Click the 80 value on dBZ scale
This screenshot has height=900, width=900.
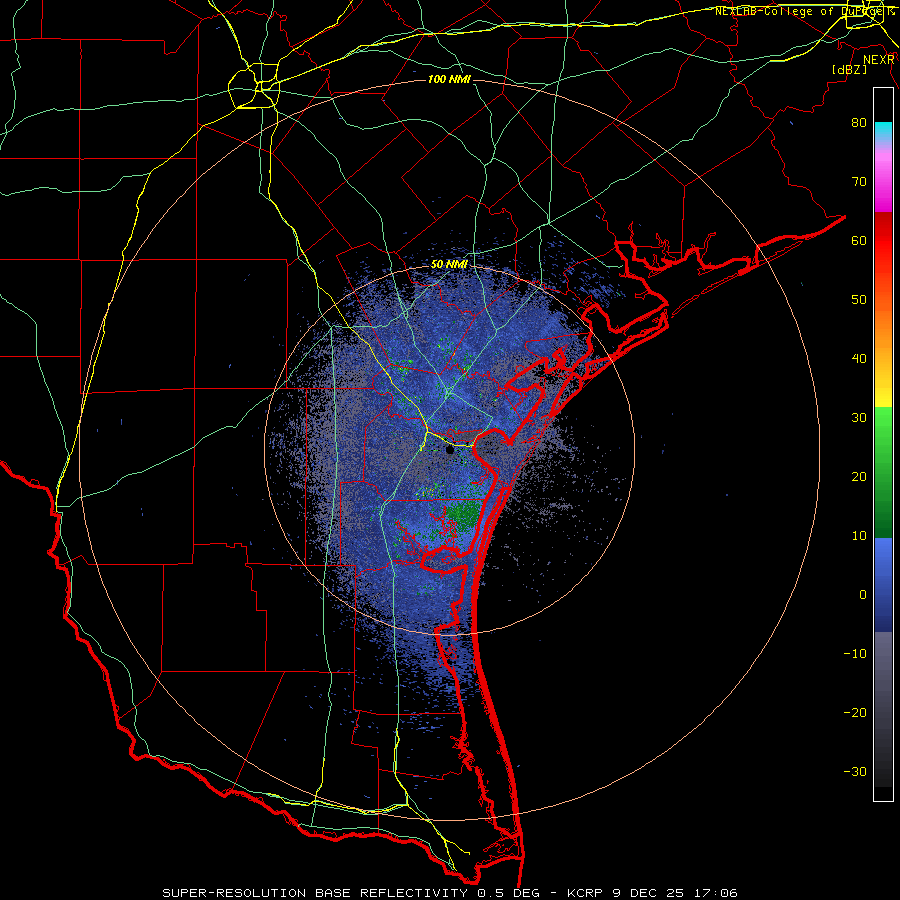pos(859,122)
